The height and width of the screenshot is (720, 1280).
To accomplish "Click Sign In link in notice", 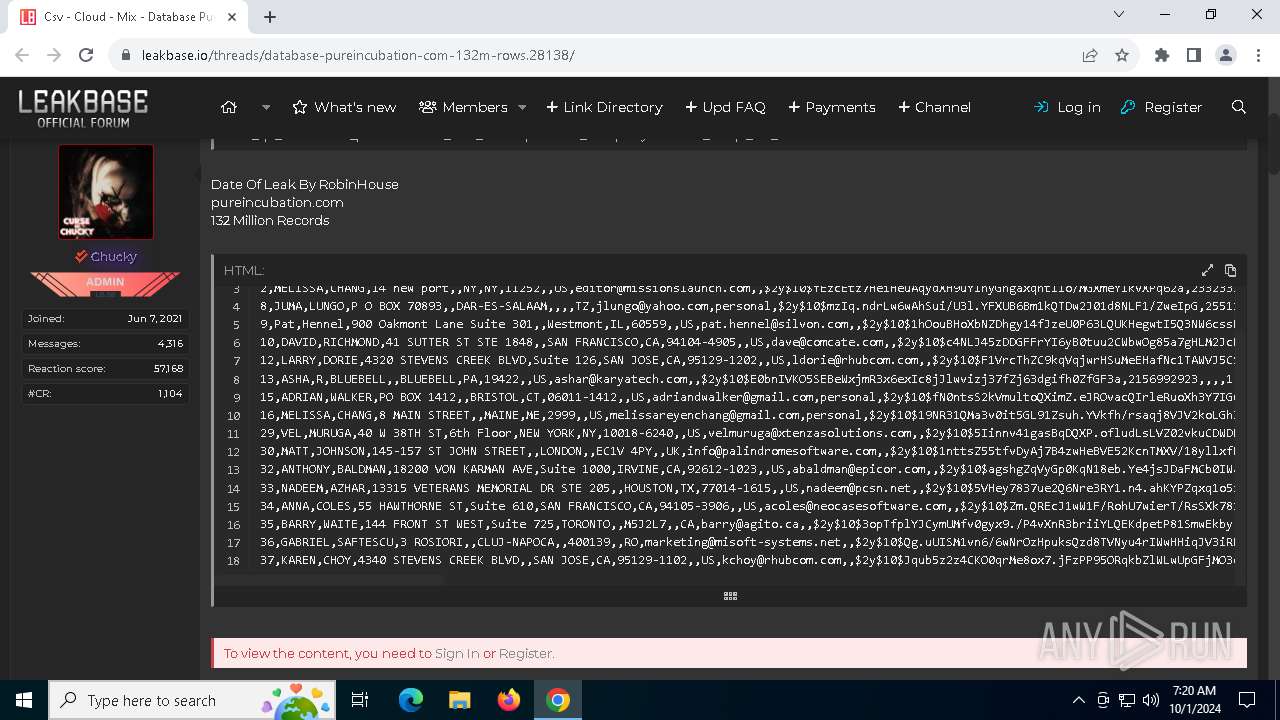I will coord(457,653).
